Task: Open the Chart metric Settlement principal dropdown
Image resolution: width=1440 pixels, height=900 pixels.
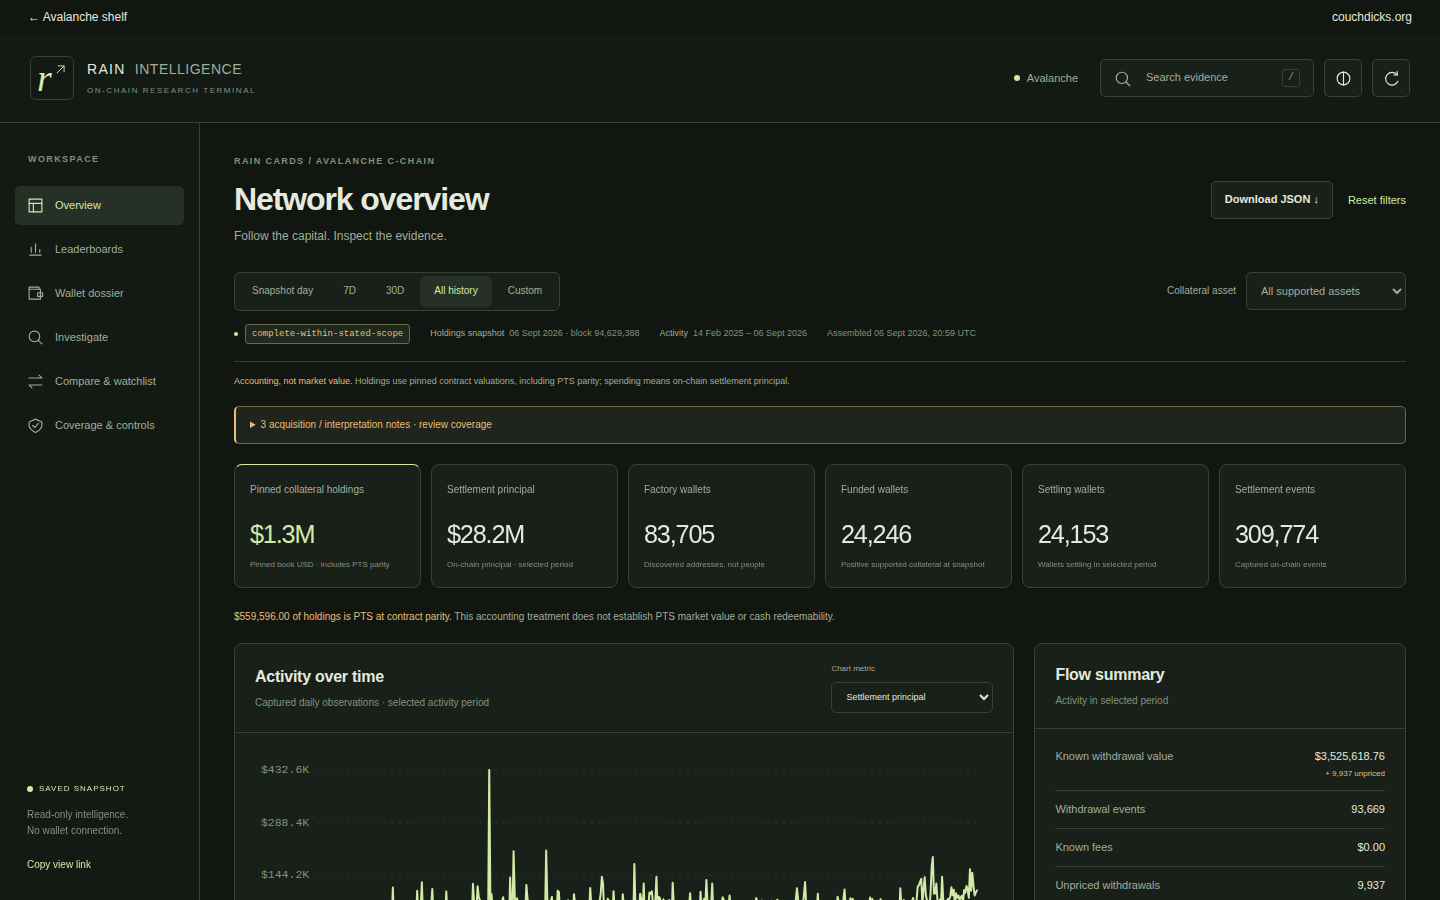Action: pyautogui.click(x=912, y=697)
